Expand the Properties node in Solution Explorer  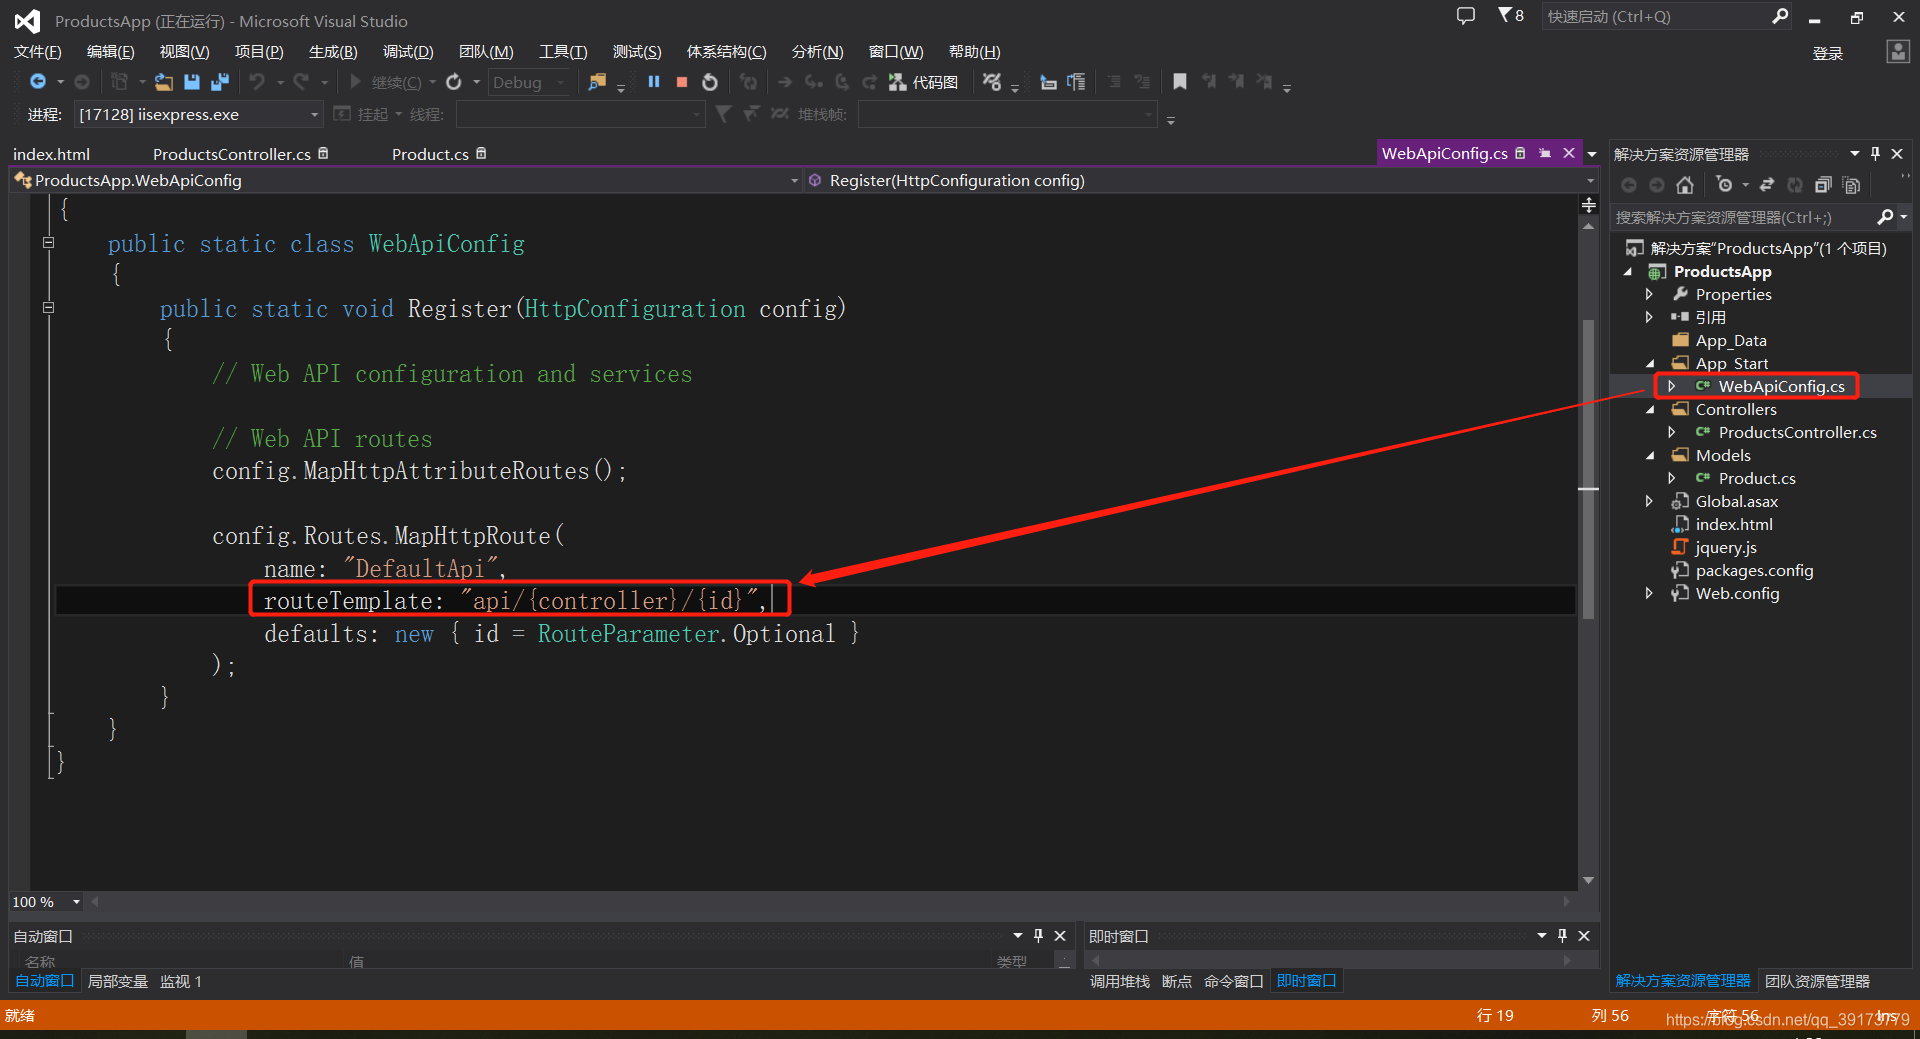pos(1649,294)
